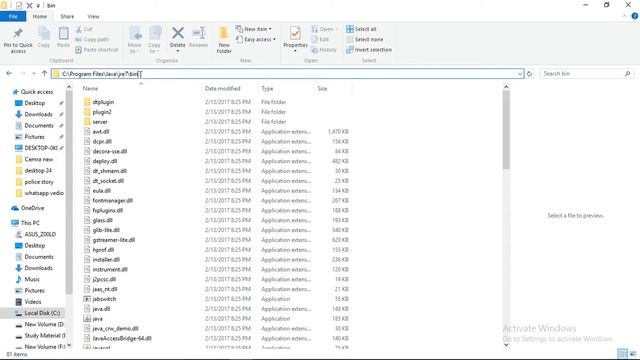
Task: Click Edit in the Open group
Action: [x=320, y=39]
